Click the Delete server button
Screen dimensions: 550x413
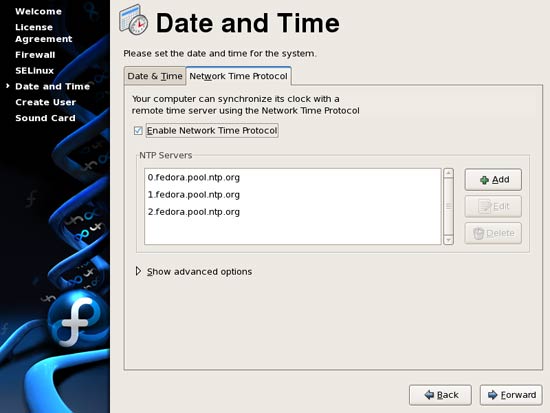point(493,233)
